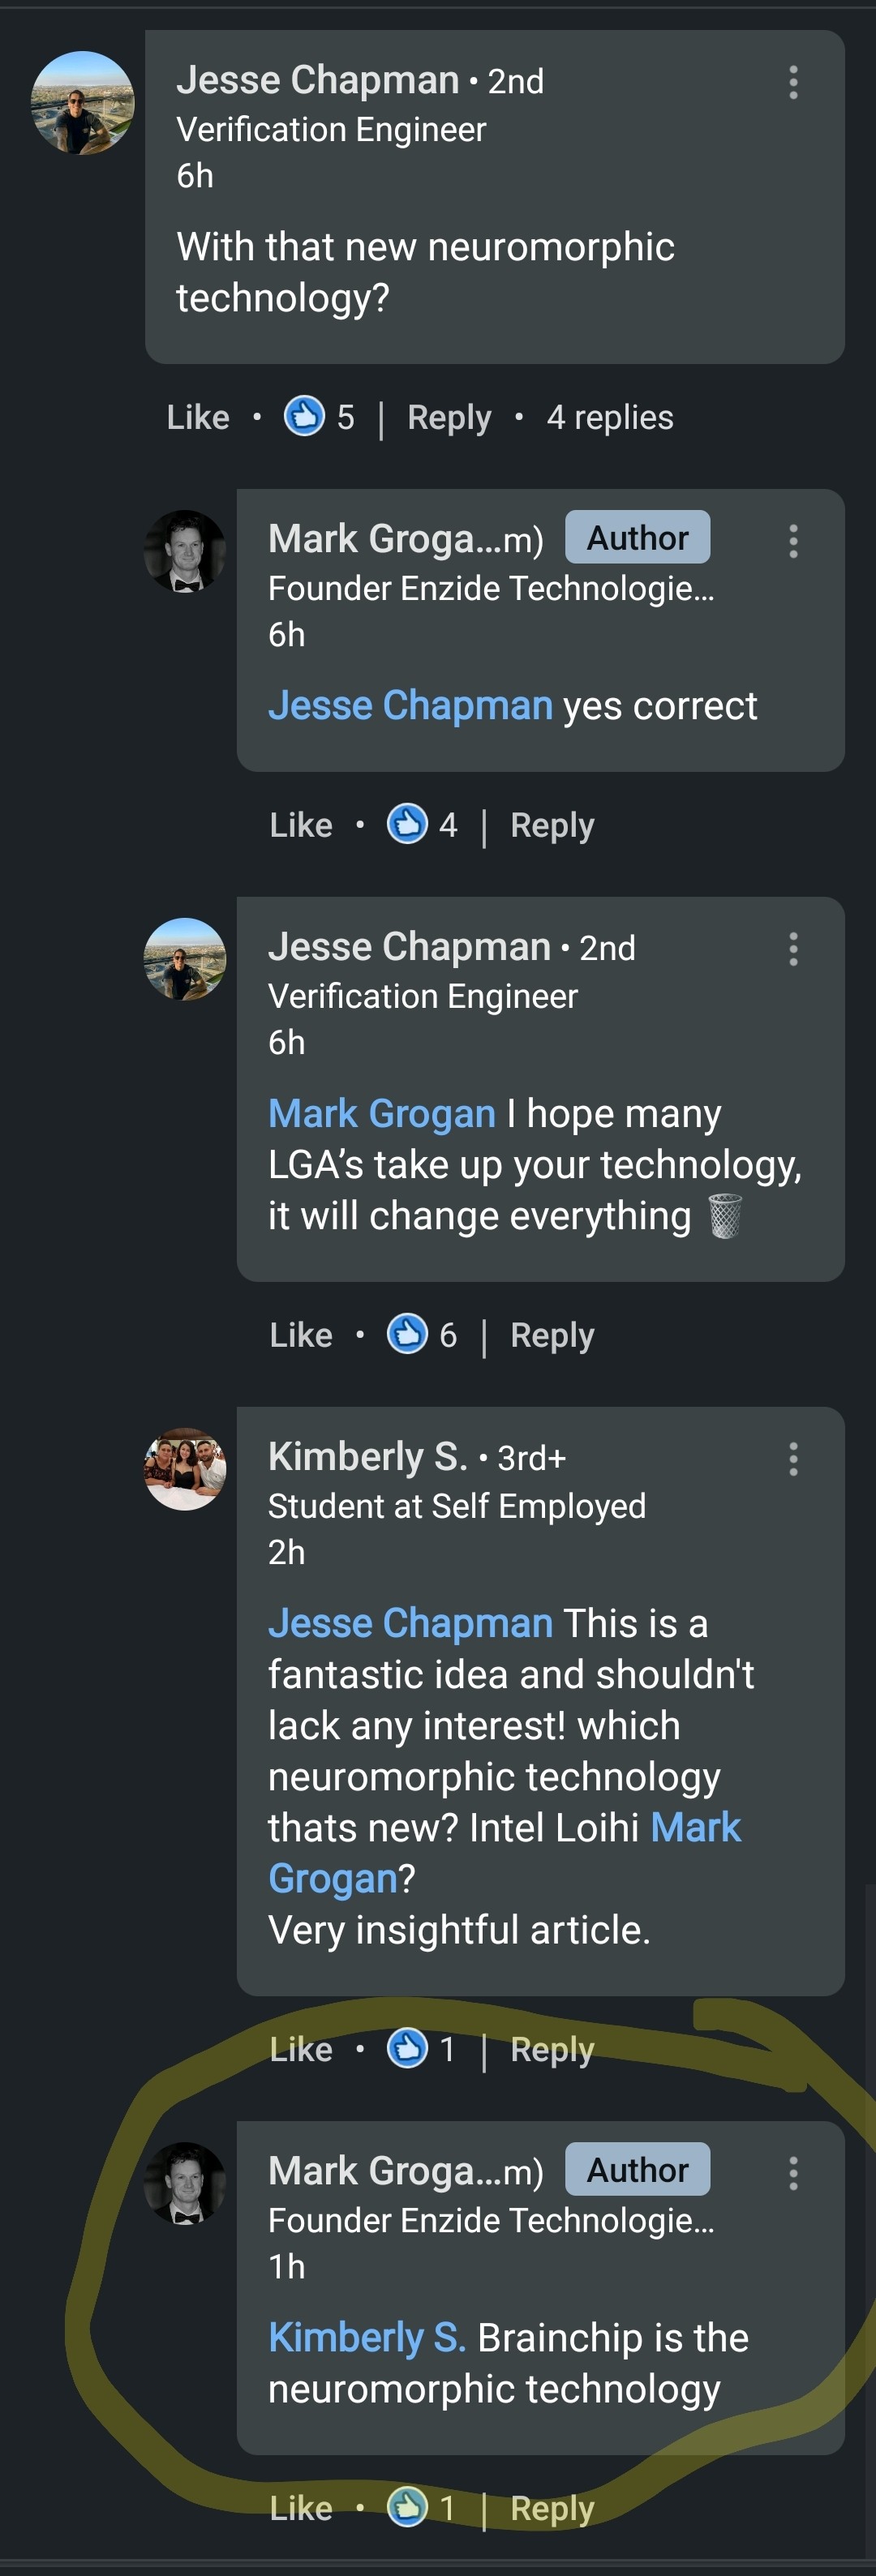Reply to Mark's Brainchip comment

pyautogui.click(x=552, y=2508)
